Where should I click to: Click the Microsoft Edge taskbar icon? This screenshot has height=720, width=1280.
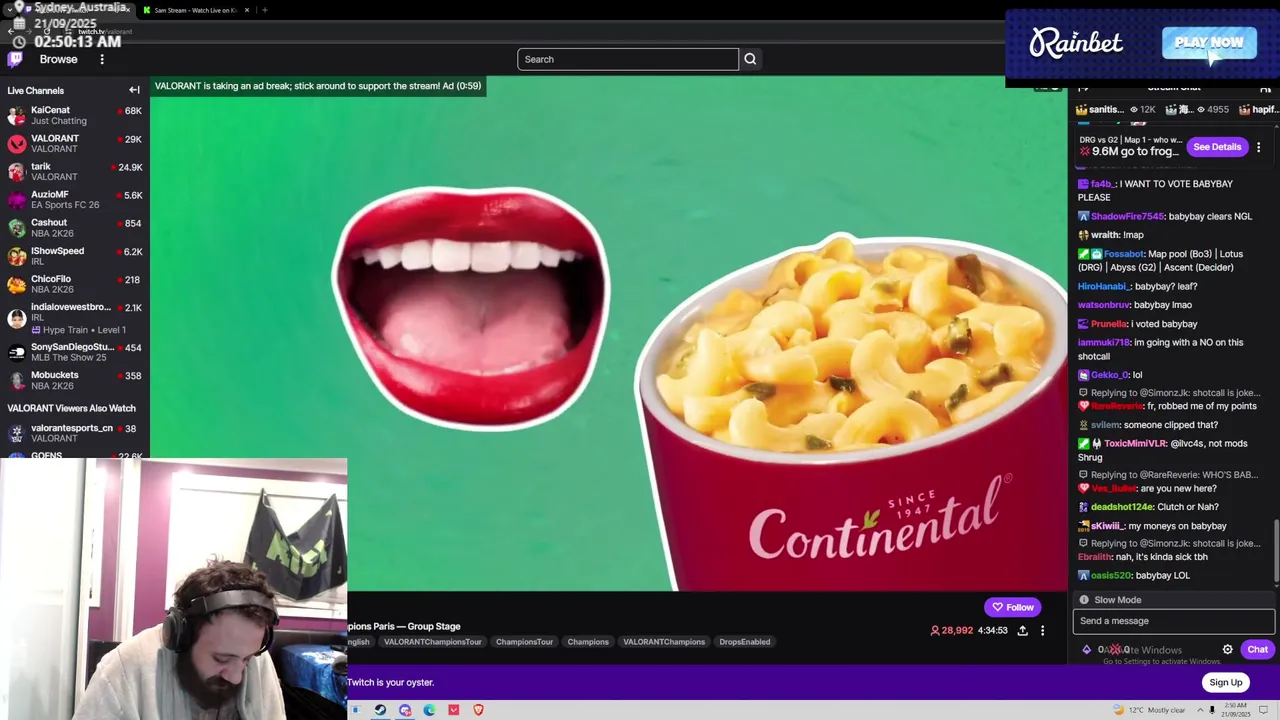(x=429, y=710)
